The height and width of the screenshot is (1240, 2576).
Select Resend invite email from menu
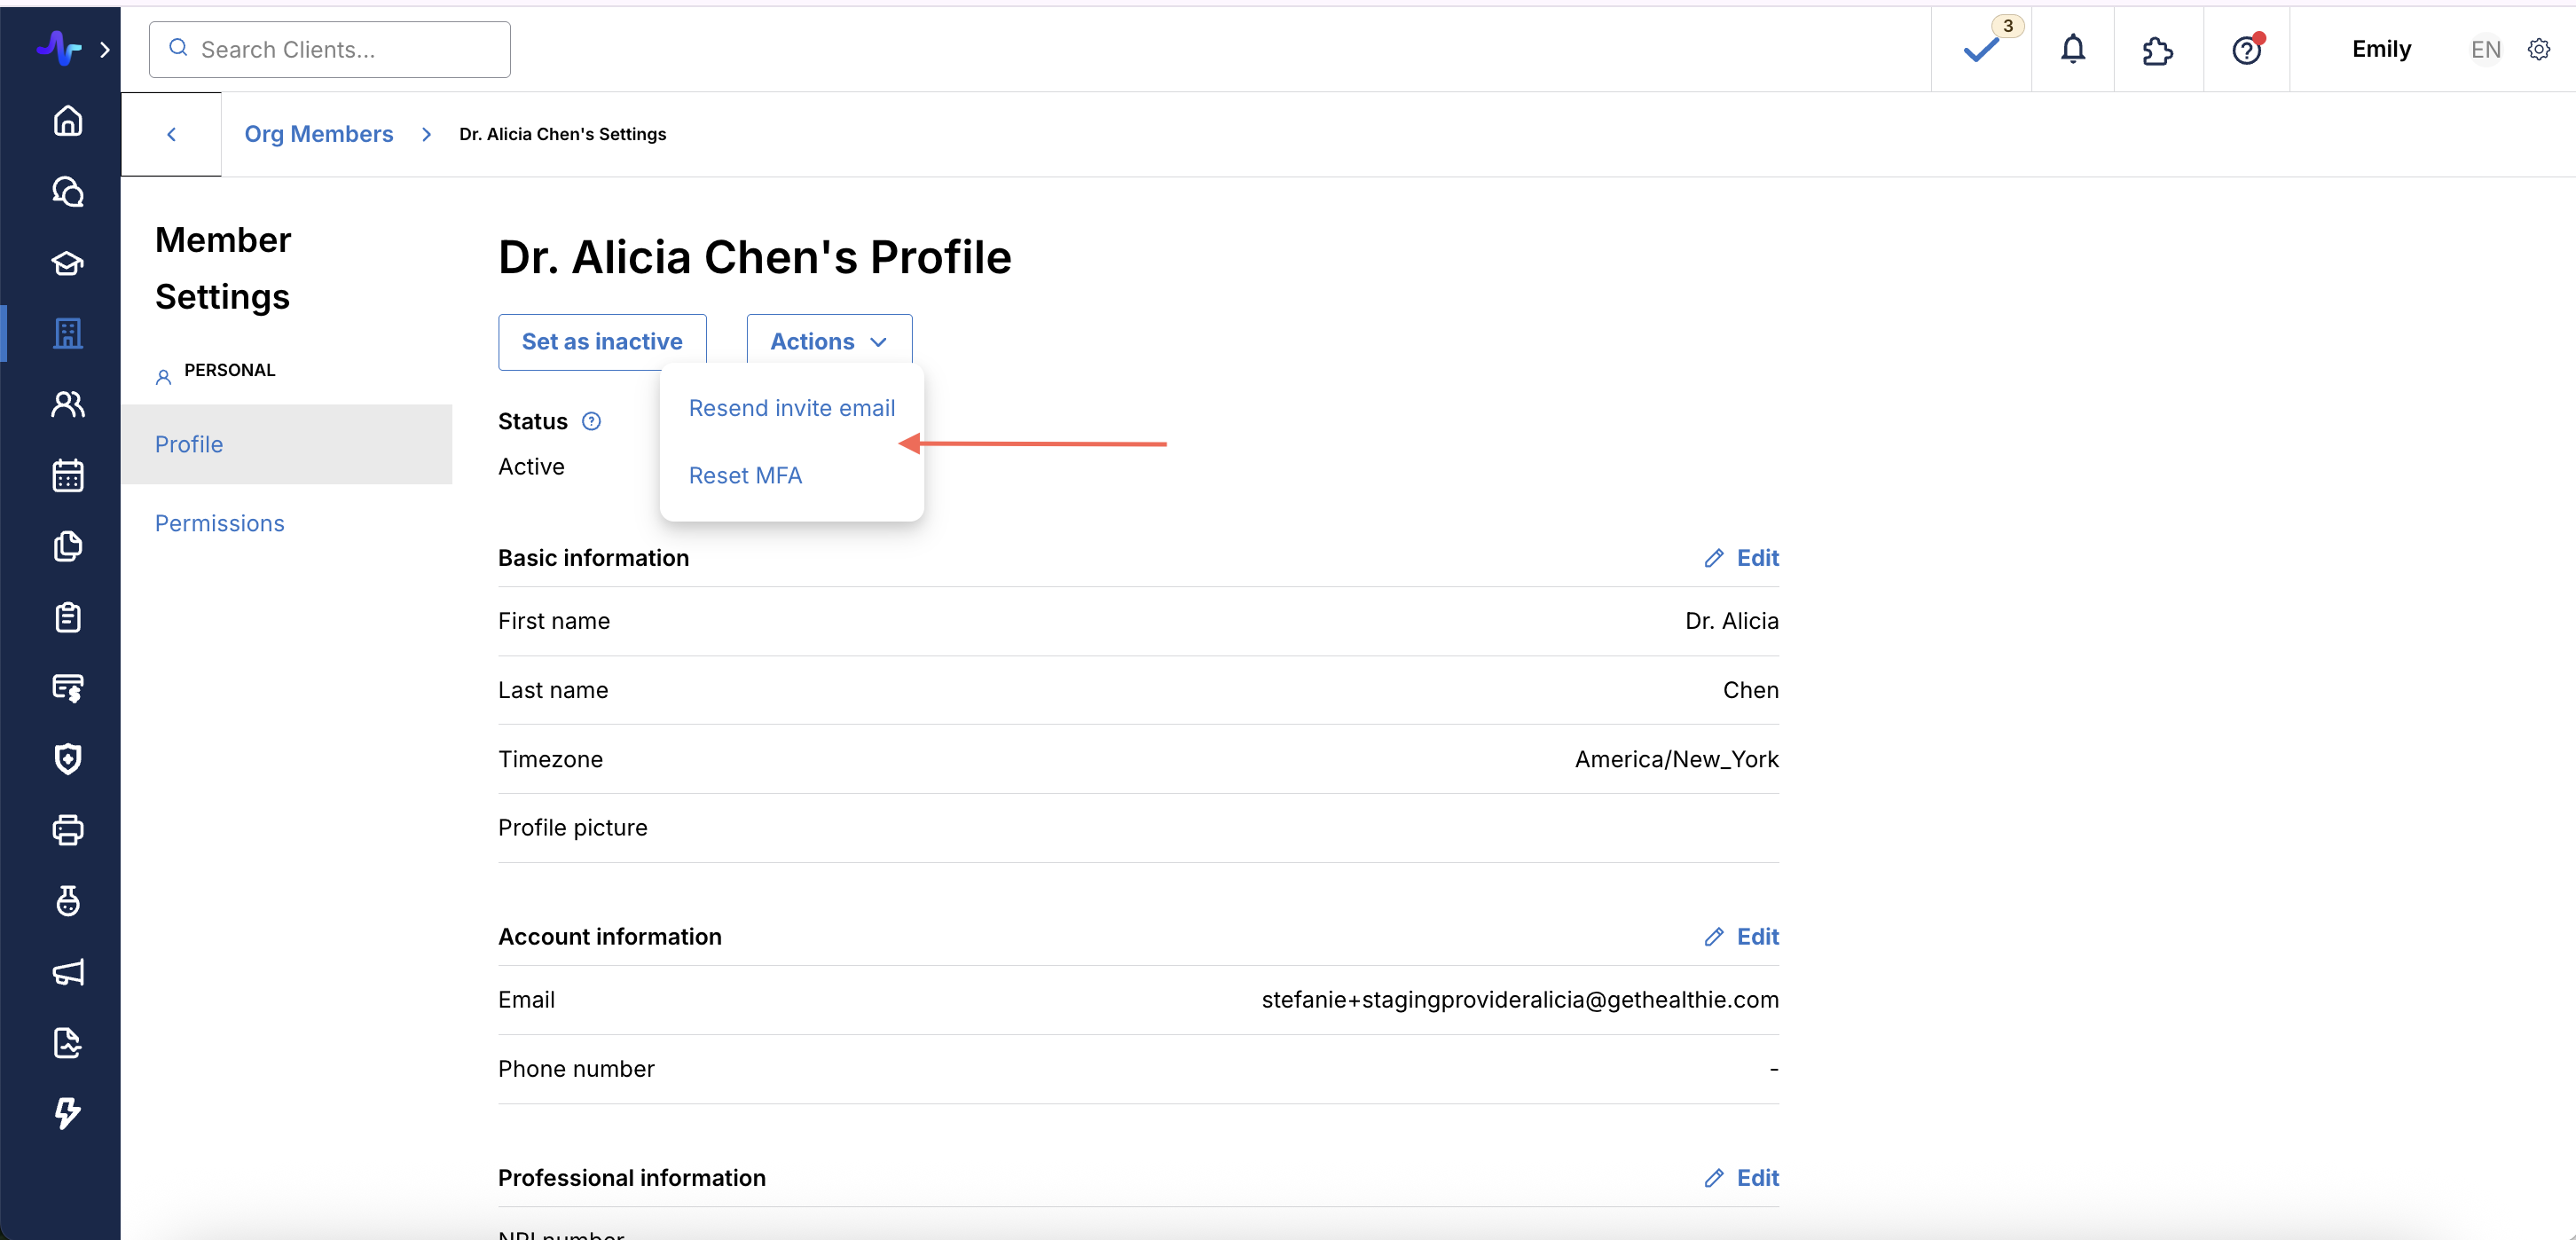791,408
